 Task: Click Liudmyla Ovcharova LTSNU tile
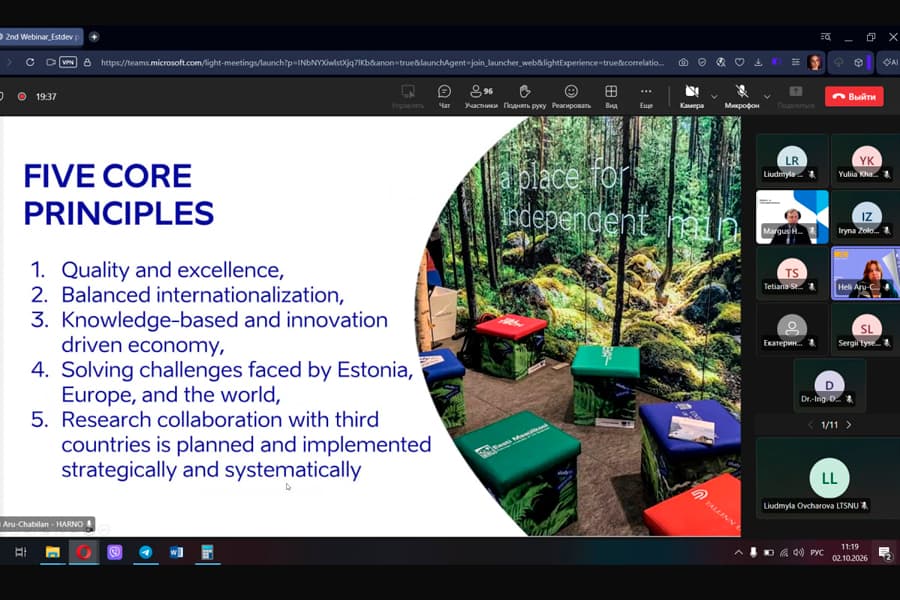[x=828, y=478]
